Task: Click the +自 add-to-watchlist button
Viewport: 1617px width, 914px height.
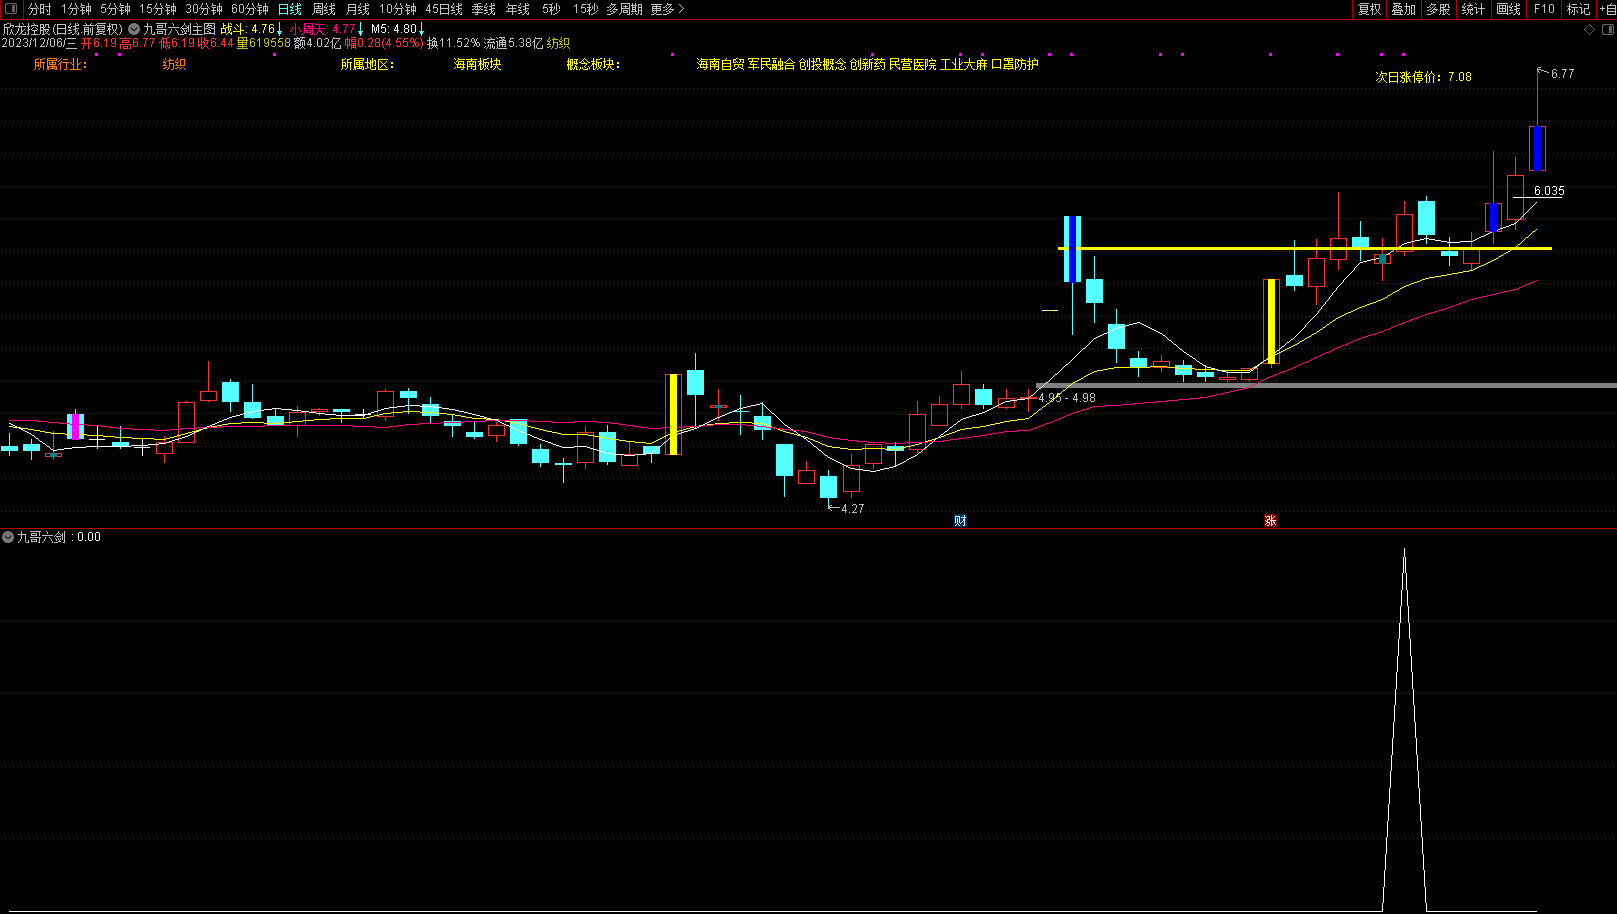Action: (1607, 9)
